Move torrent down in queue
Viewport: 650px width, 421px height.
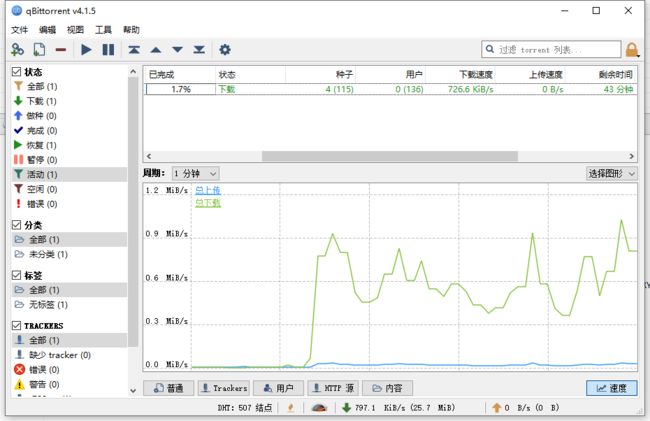coord(177,50)
